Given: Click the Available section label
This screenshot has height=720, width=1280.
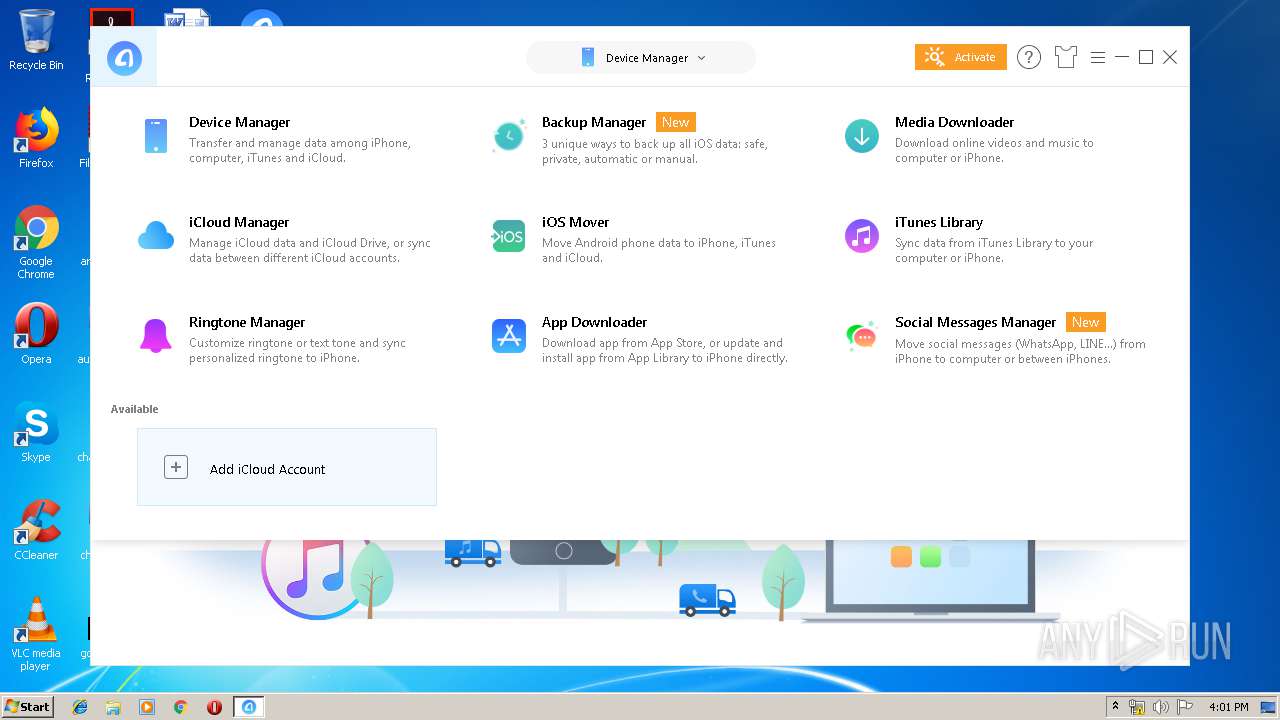Looking at the screenshot, I should coord(135,409).
